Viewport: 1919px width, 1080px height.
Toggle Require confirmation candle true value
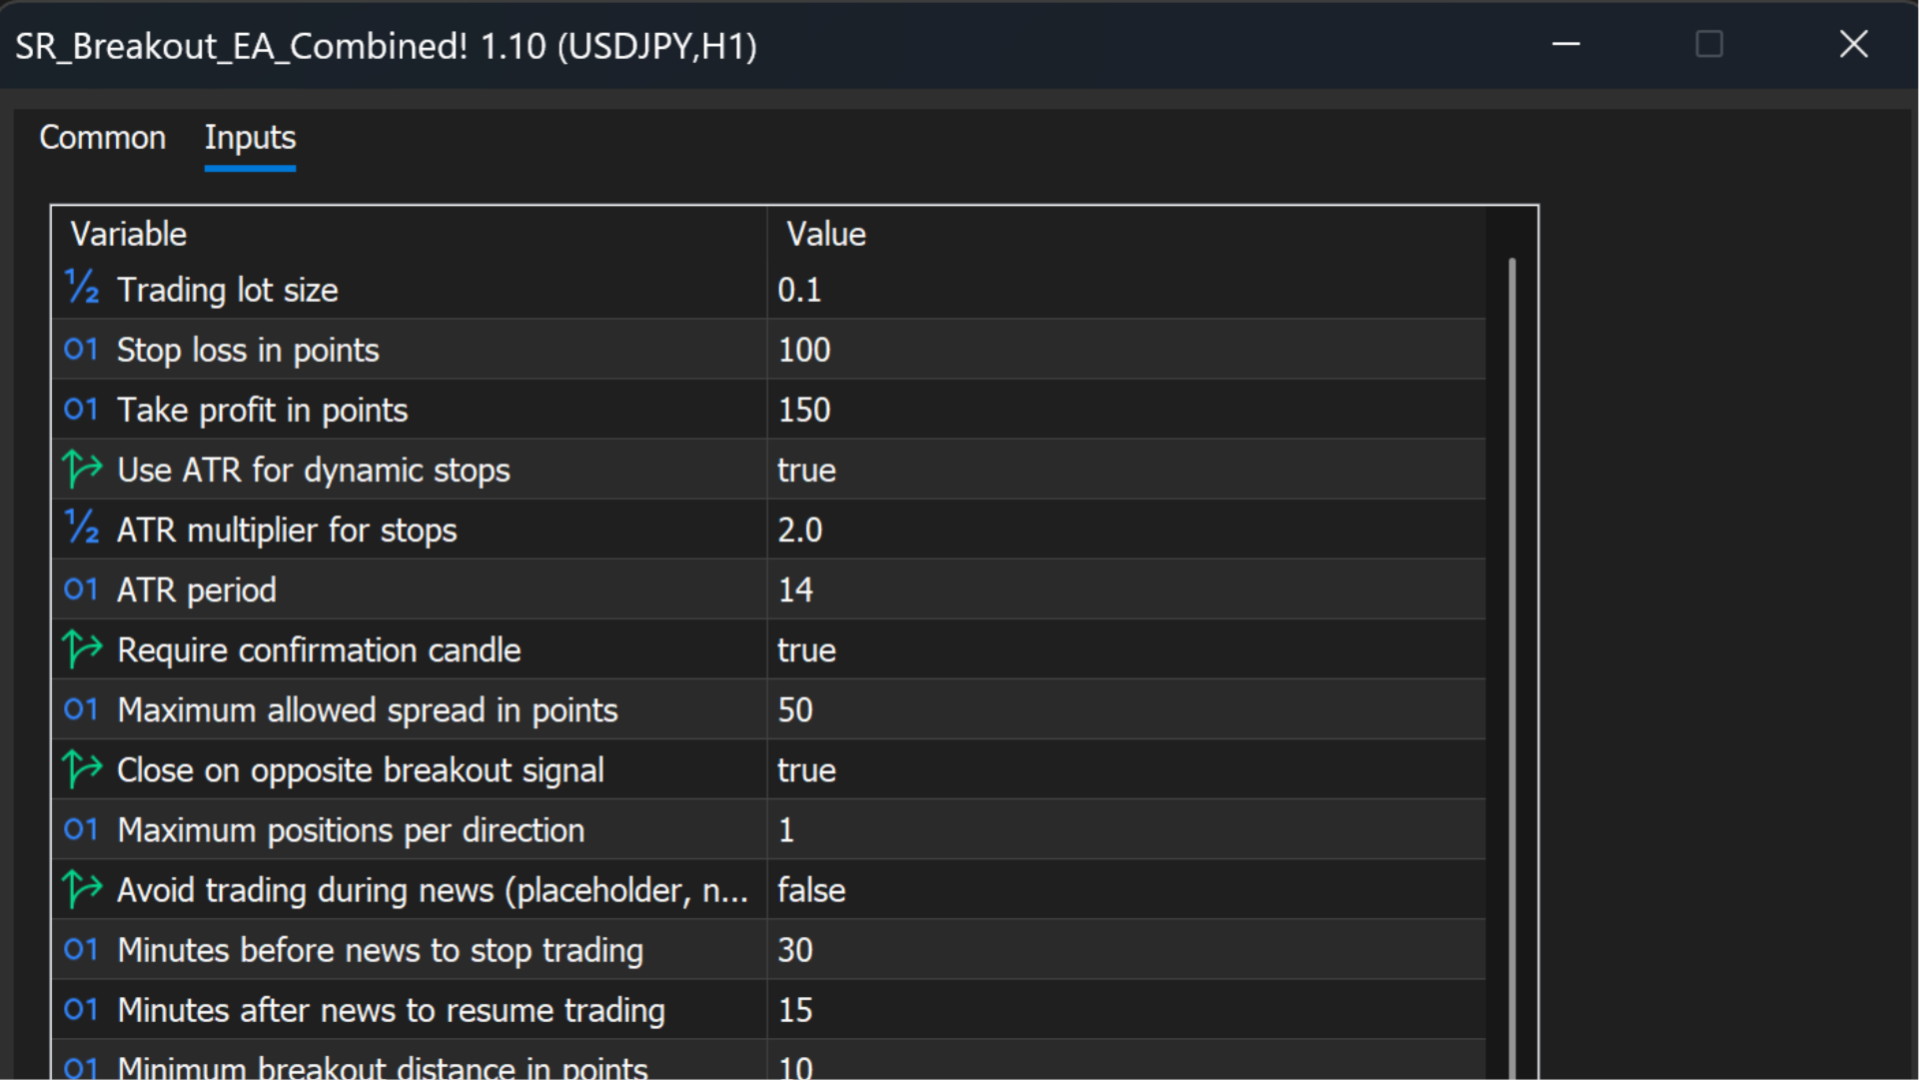(x=806, y=650)
